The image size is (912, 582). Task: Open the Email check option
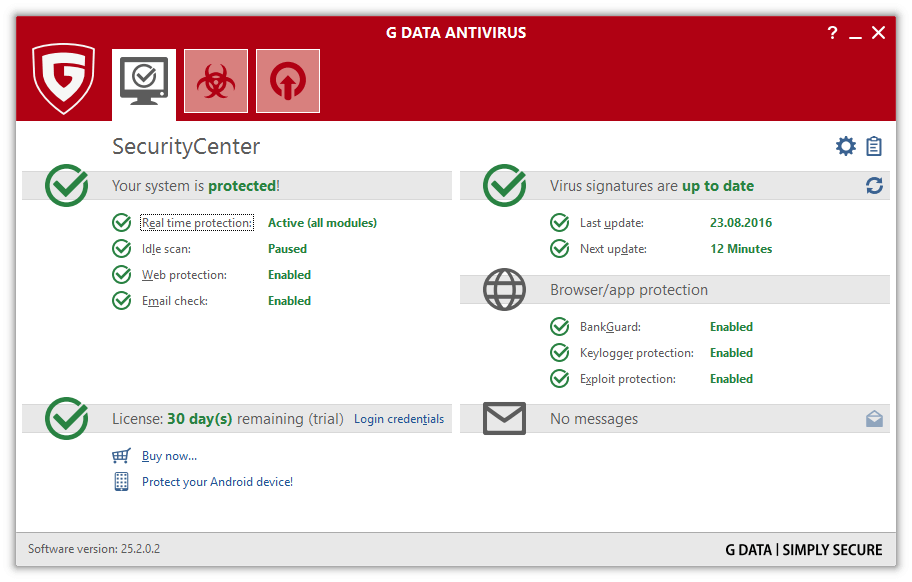pos(174,301)
